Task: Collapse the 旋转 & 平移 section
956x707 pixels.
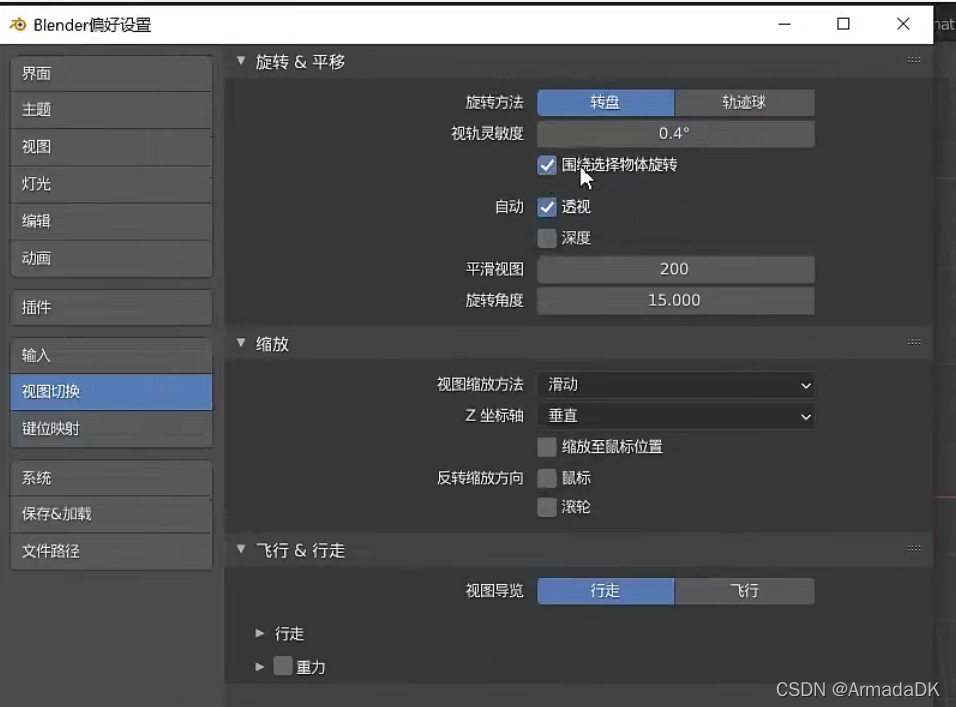Action: click(241, 61)
